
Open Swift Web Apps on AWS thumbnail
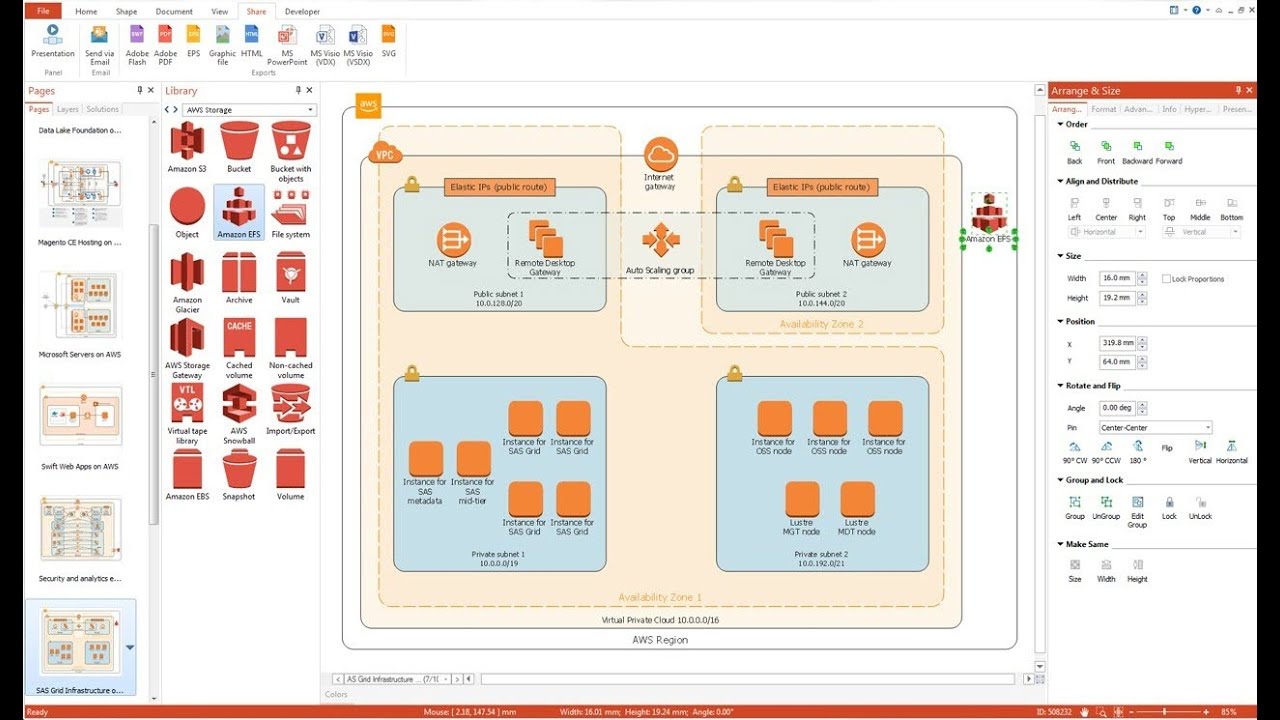point(81,416)
